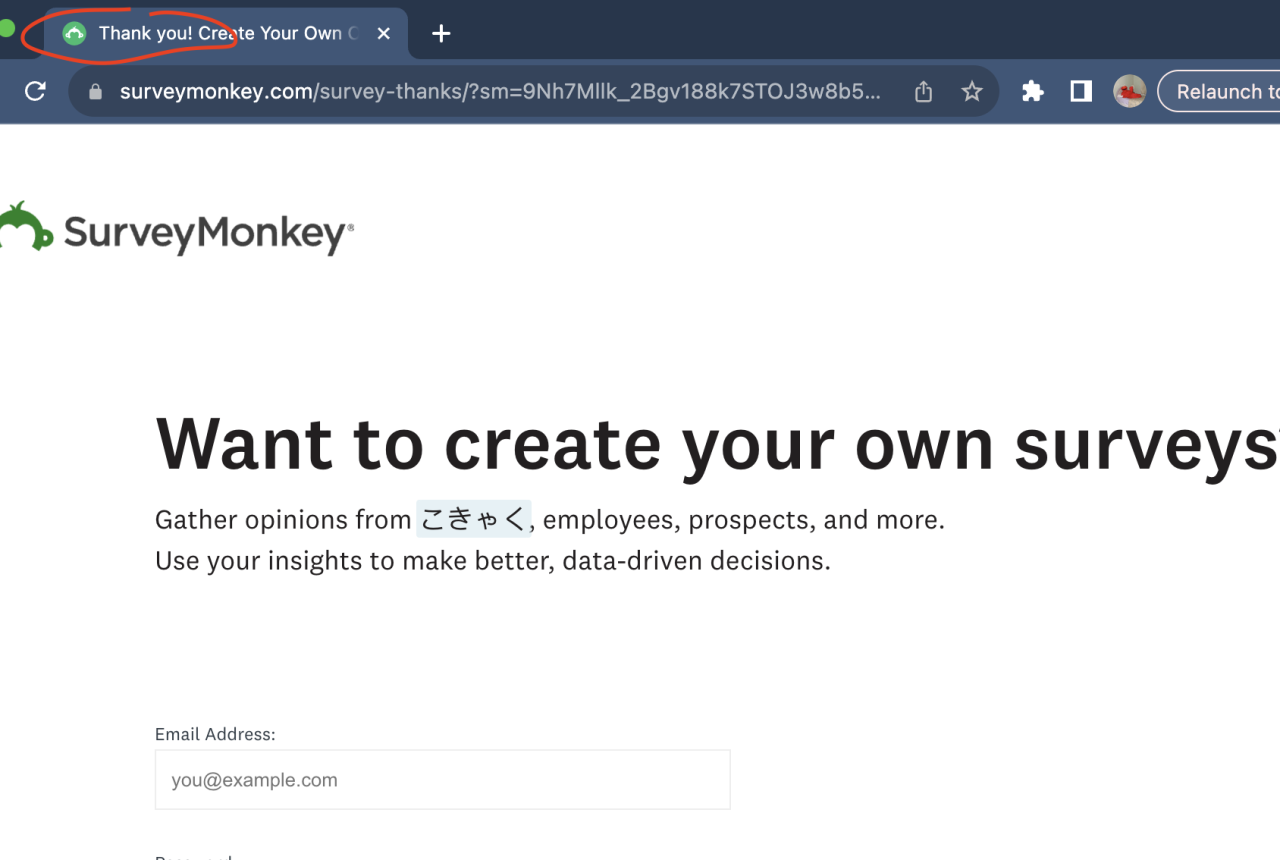Click the Relaunch to update button
Image resolution: width=1280 pixels, height=860 pixels.
[1219, 92]
